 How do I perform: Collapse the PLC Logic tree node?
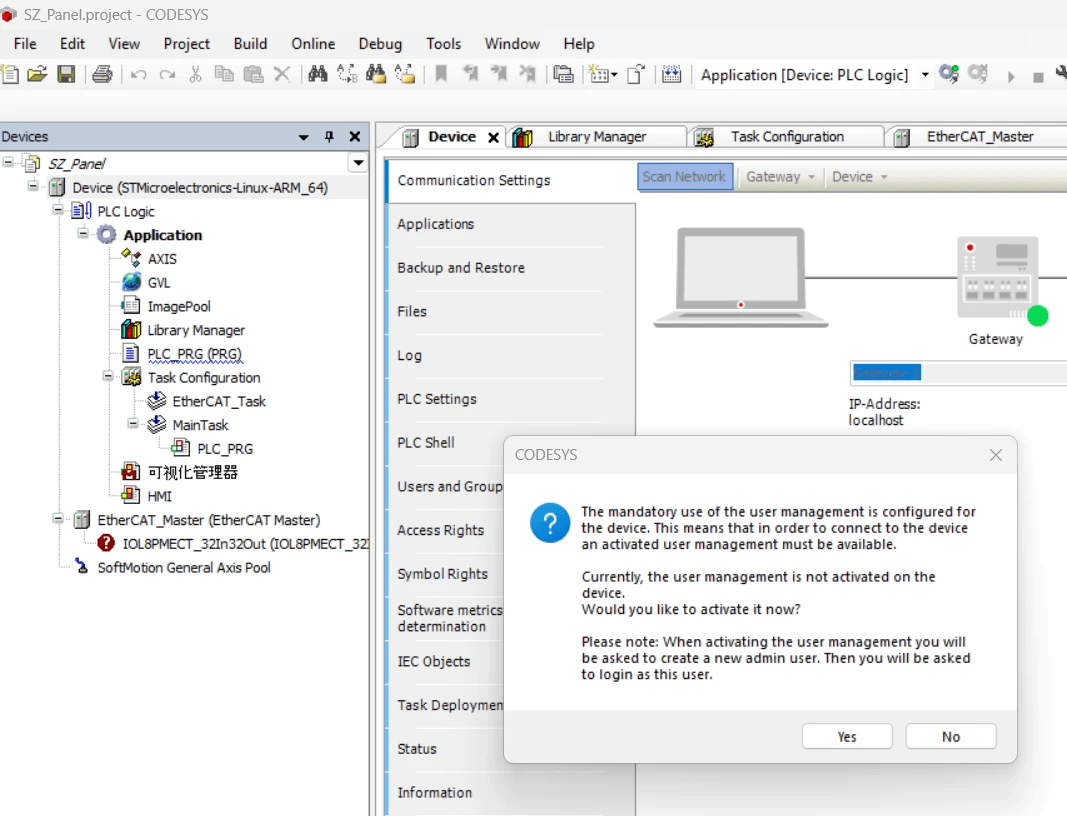58,209
